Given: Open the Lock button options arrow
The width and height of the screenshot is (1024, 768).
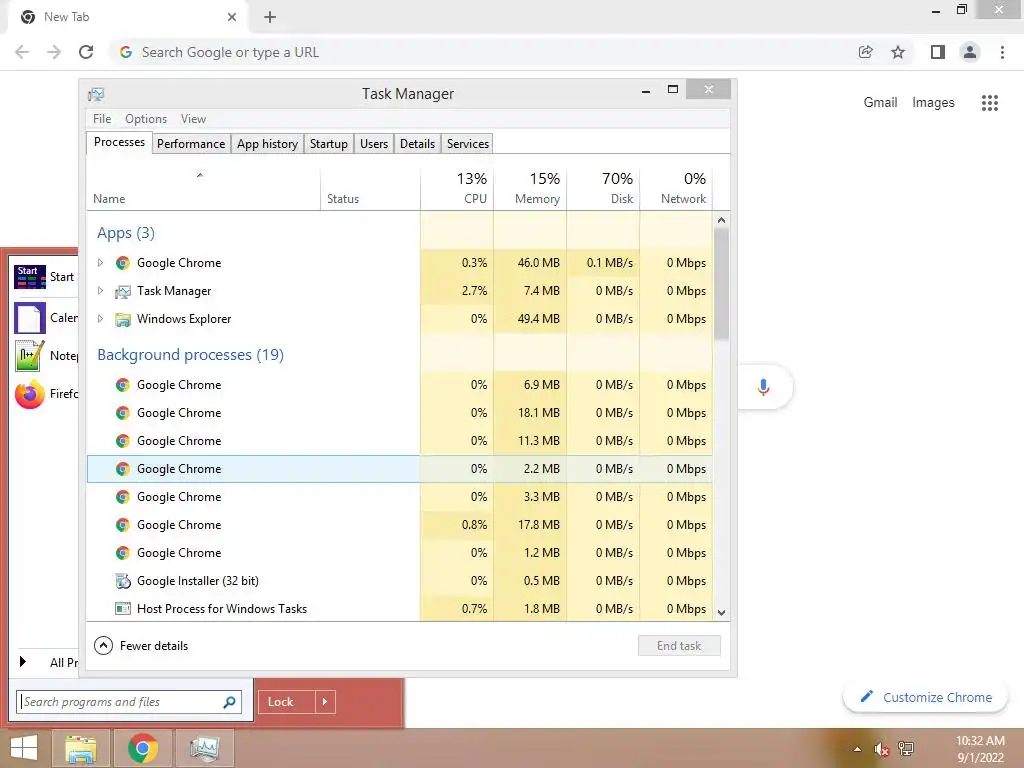Looking at the screenshot, I should 325,702.
